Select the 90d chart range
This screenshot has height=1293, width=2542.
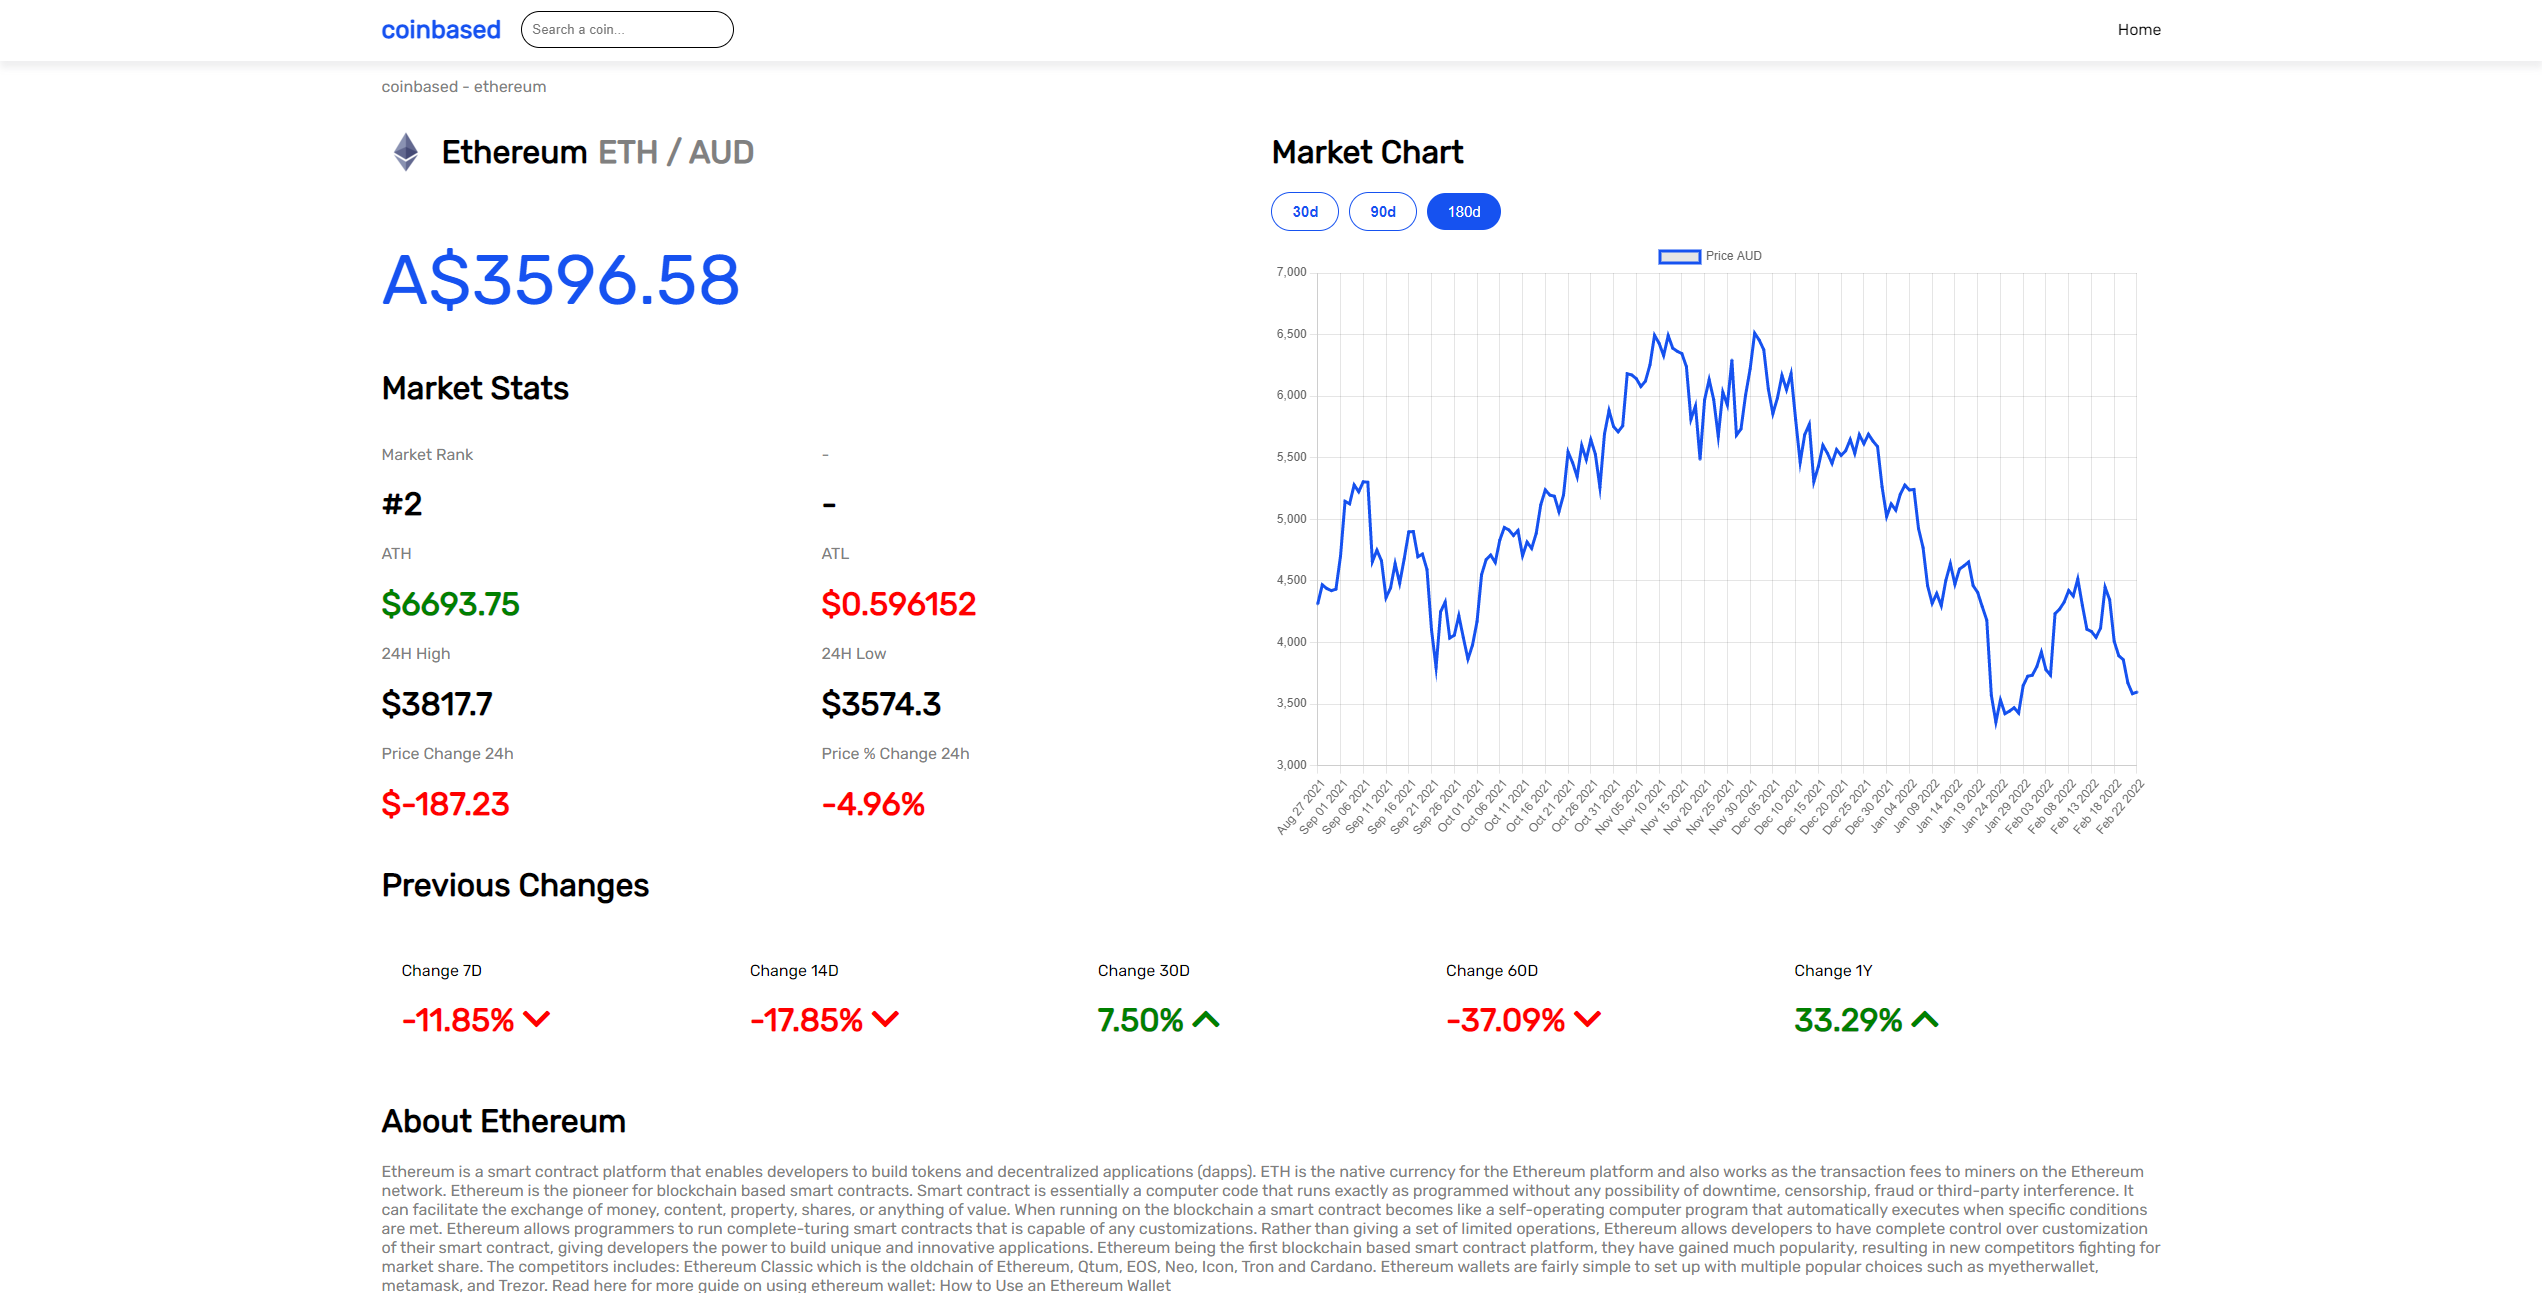coord(1383,211)
